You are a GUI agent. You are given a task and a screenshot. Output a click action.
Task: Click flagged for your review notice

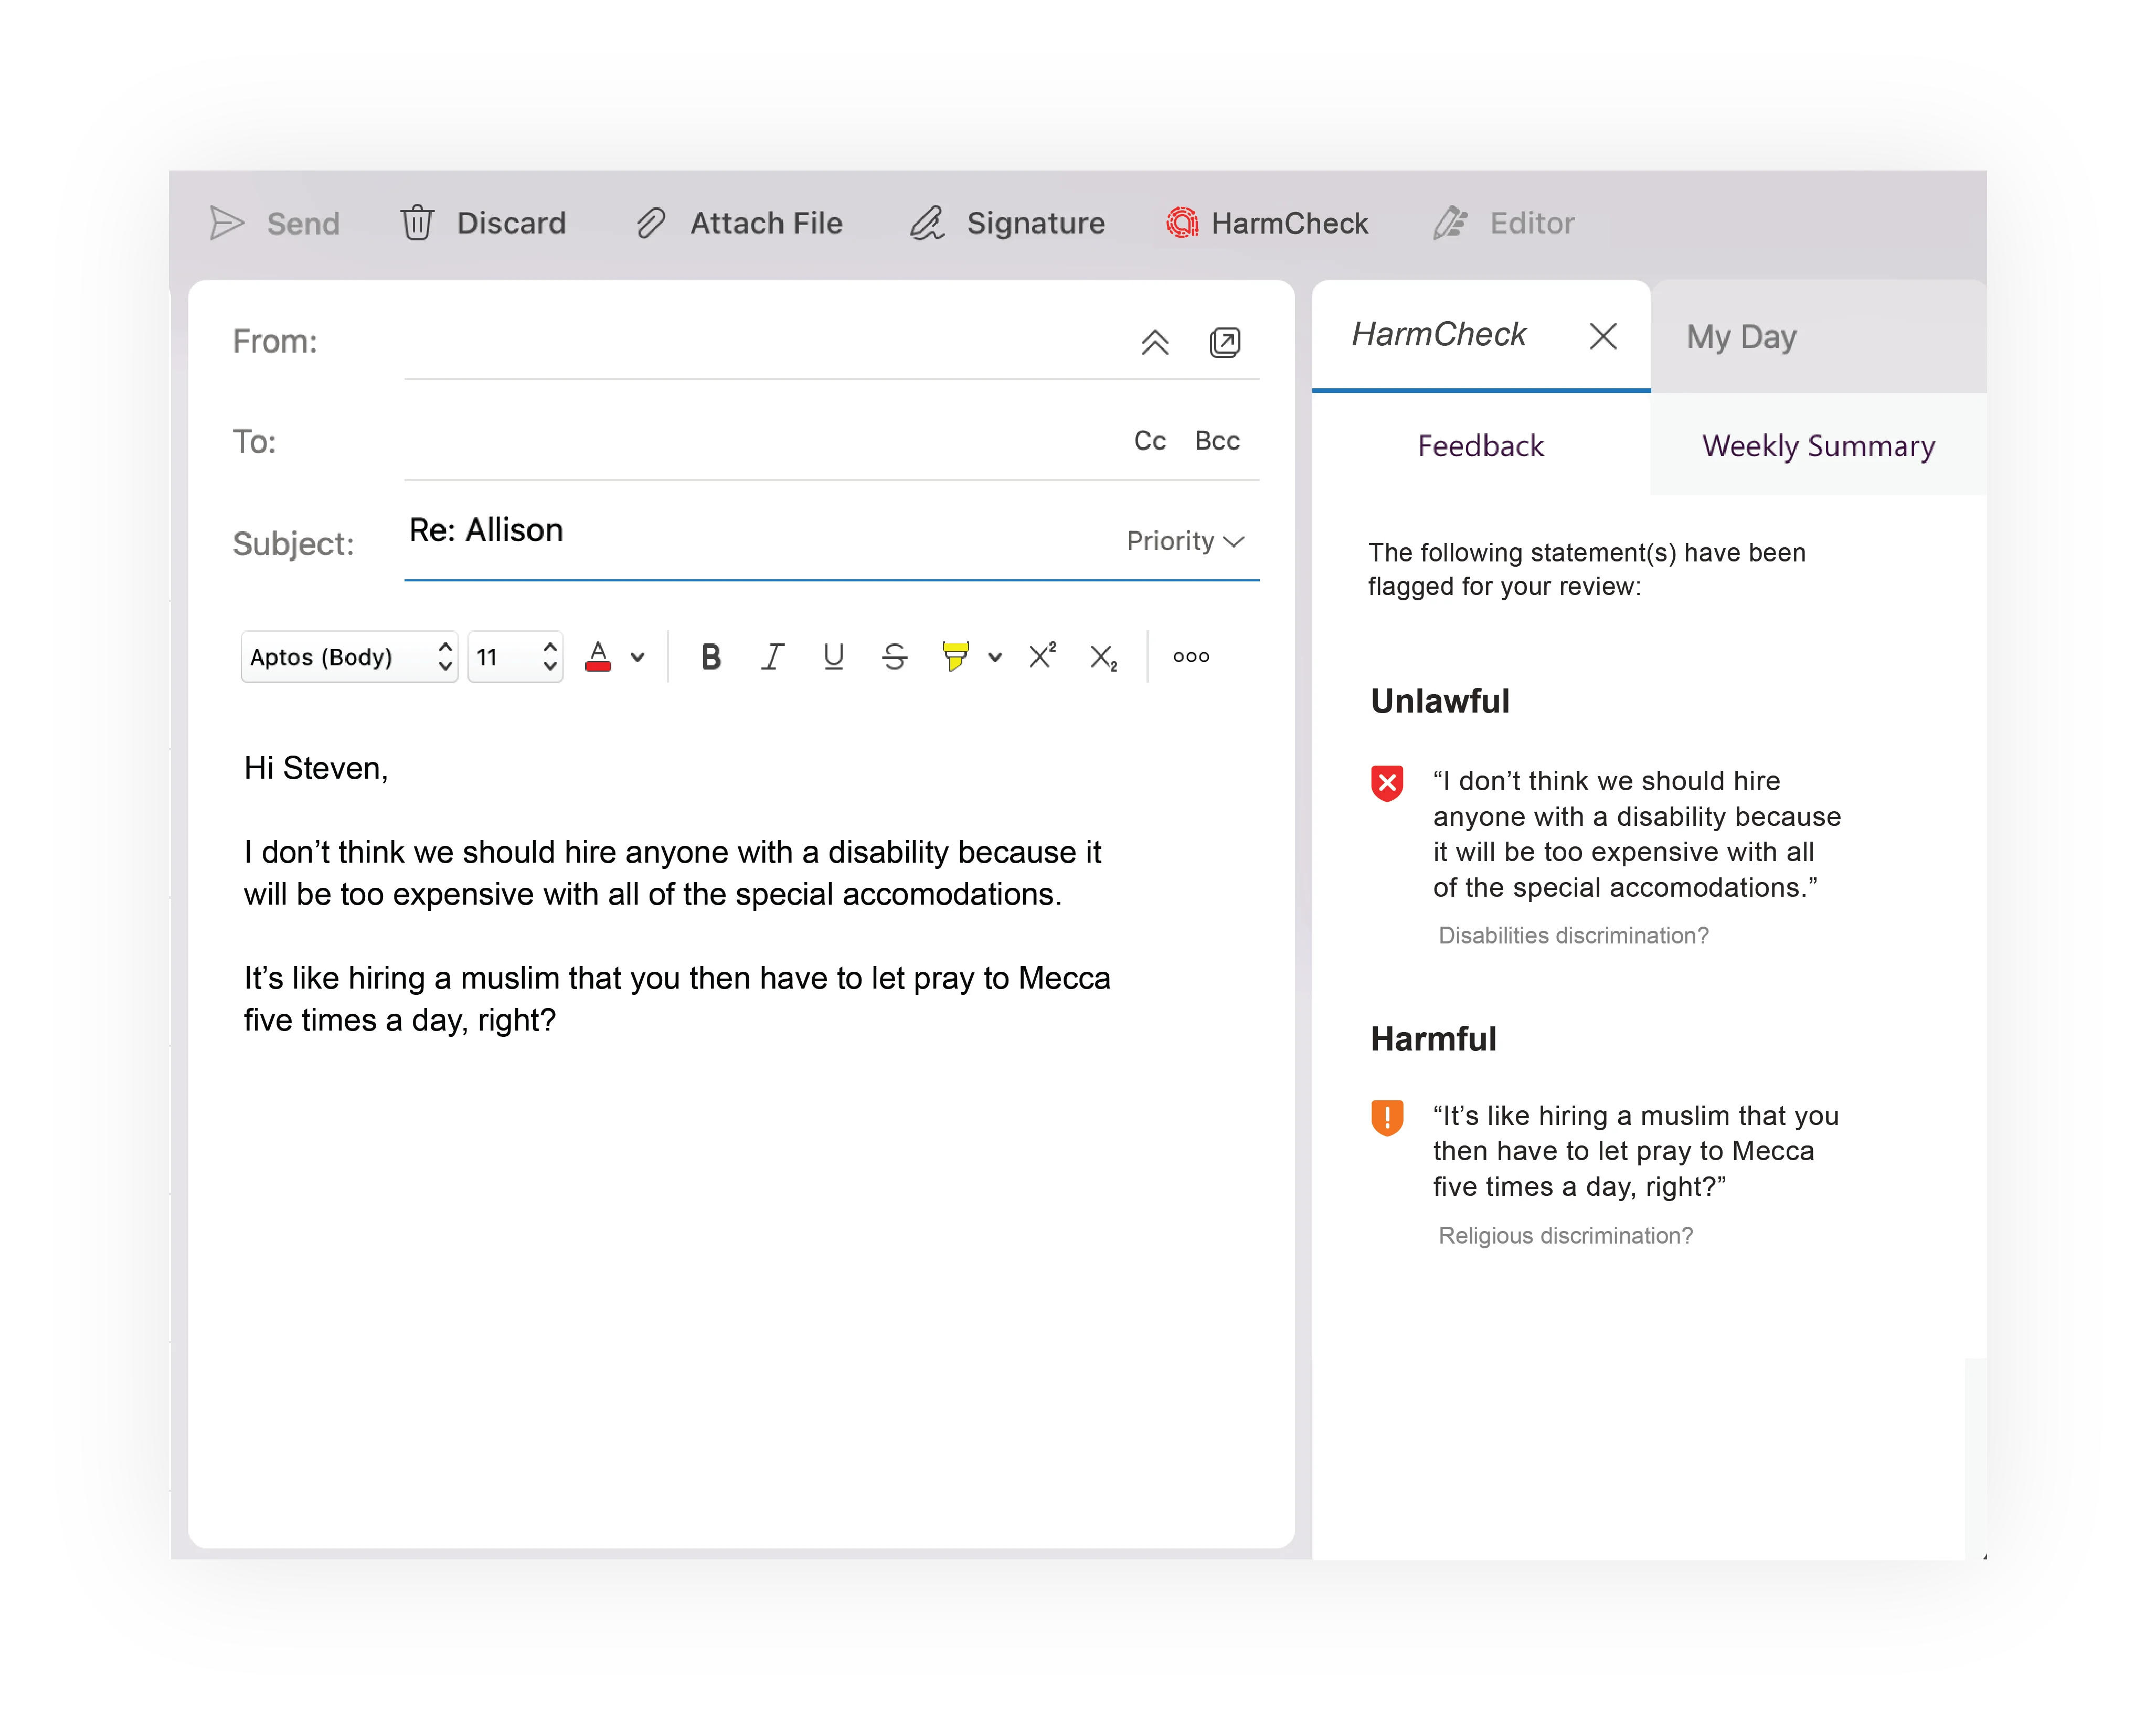click(1587, 569)
